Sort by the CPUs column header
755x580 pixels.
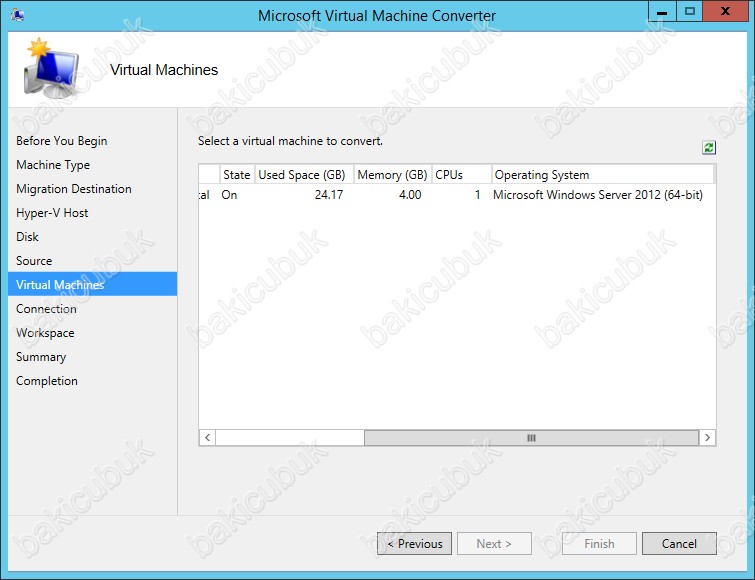click(461, 174)
